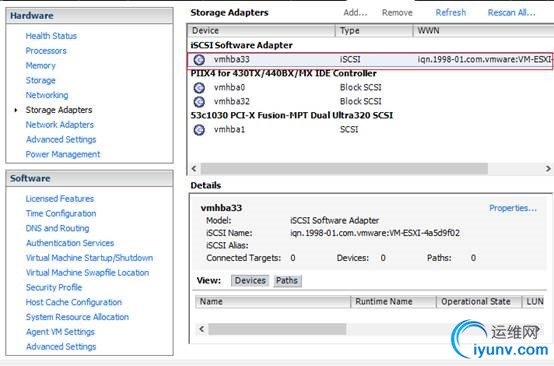Screen dimensions: 554x366
Task: Click the vmhba33 adapter icon
Action: 199,60
